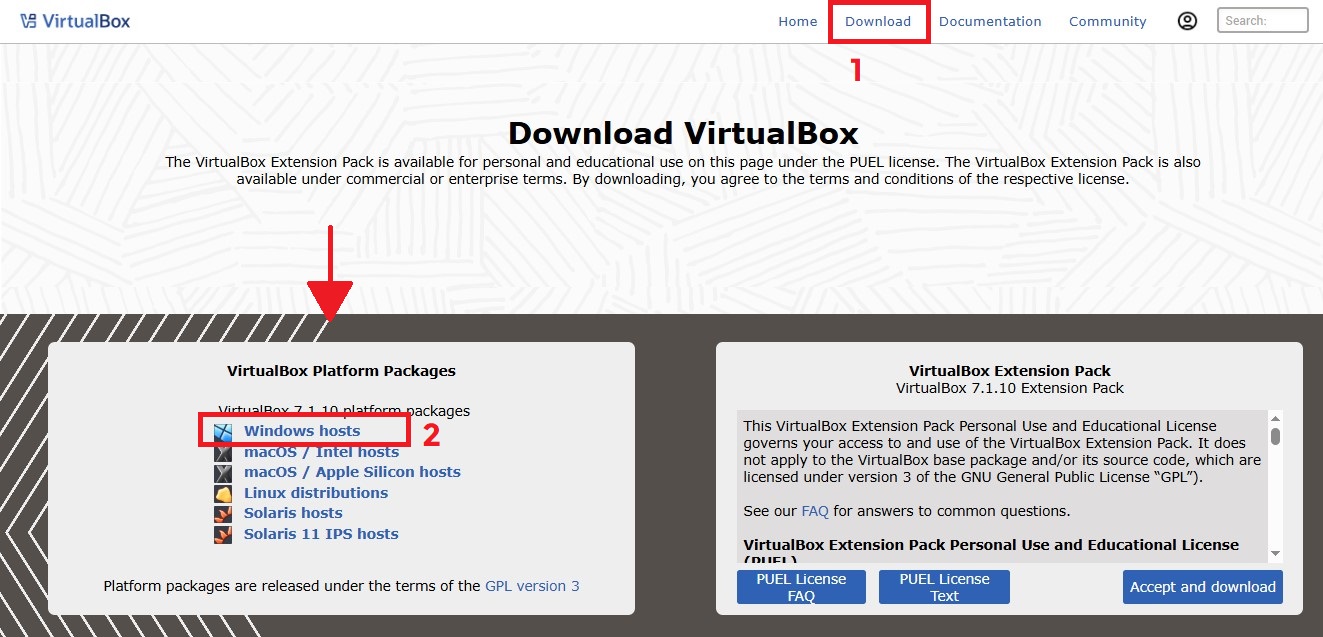Open the Download menu item
This screenshot has width=1323, height=637.
(x=878, y=21)
